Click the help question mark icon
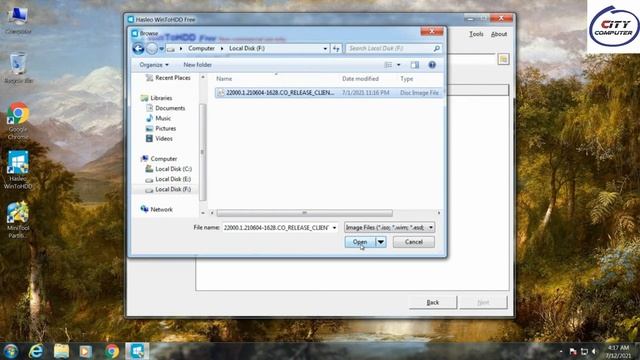This screenshot has width=640, height=360. pyautogui.click(x=432, y=65)
